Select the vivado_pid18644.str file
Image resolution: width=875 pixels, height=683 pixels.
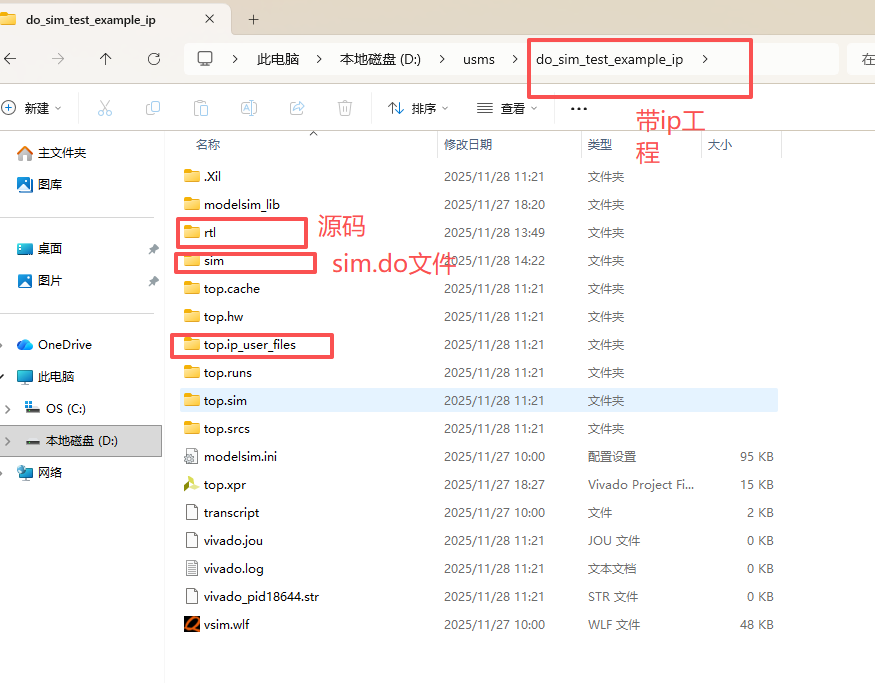pyautogui.click(x=479, y=597)
